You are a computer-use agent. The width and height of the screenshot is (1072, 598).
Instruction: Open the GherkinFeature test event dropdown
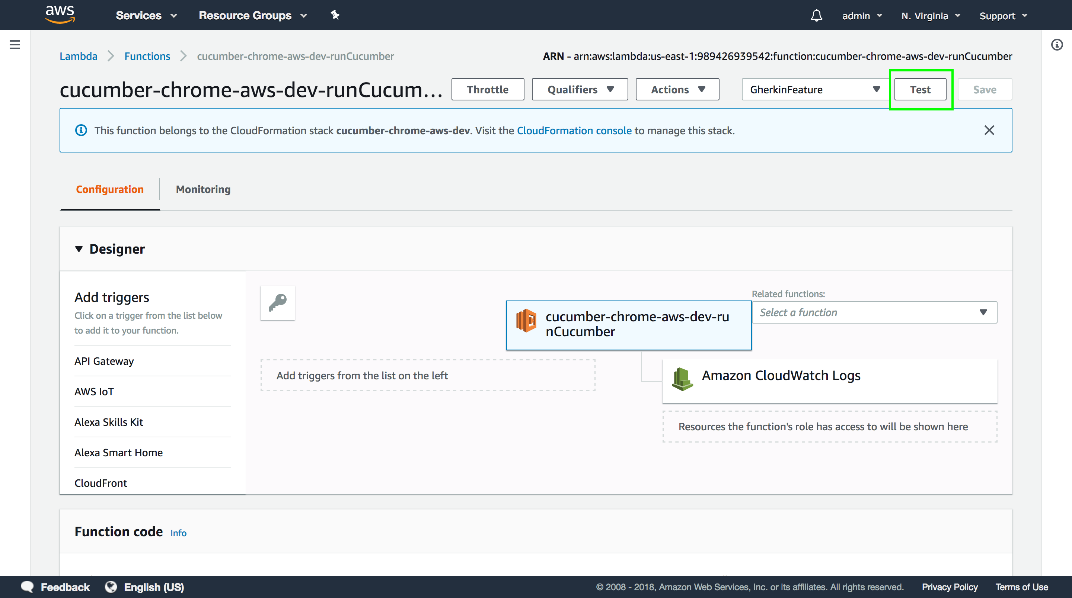tap(815, 90)
